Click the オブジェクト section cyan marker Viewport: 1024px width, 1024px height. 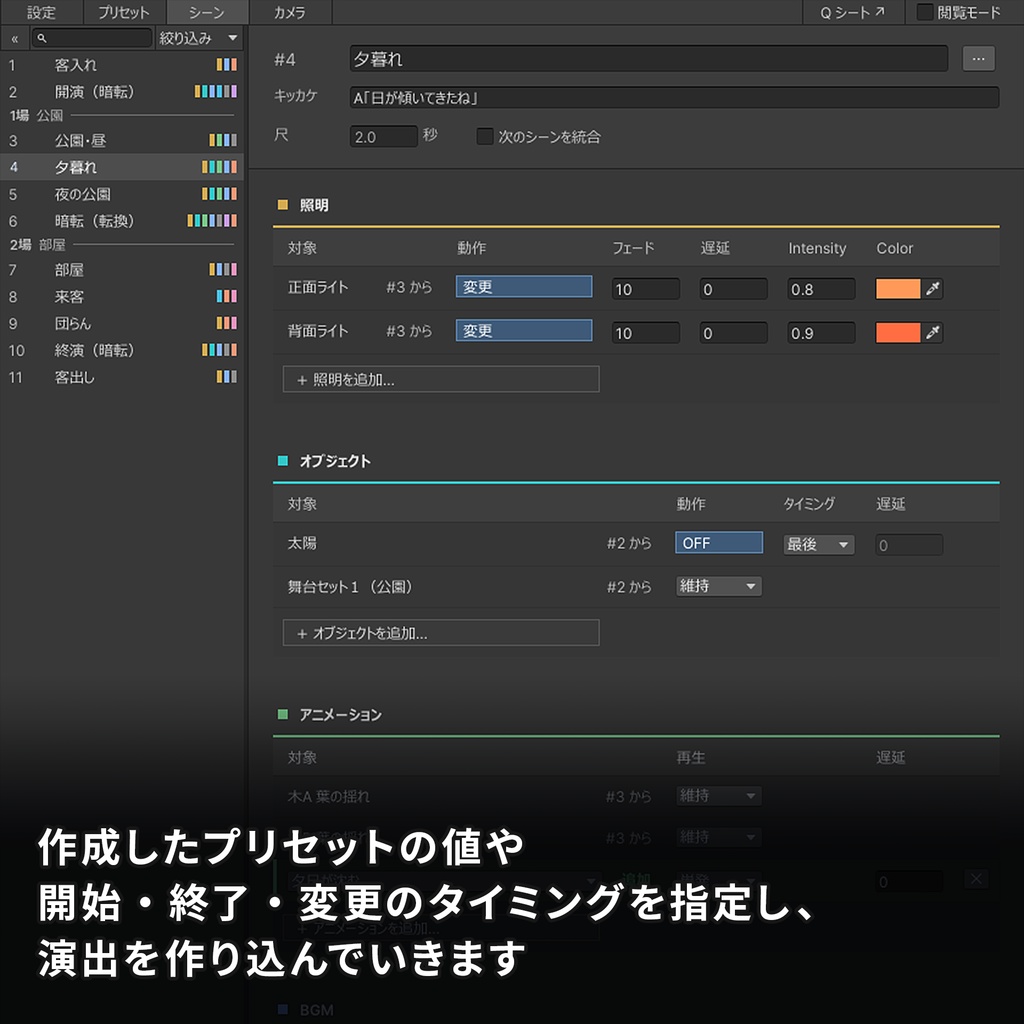(x=283, y=461)
